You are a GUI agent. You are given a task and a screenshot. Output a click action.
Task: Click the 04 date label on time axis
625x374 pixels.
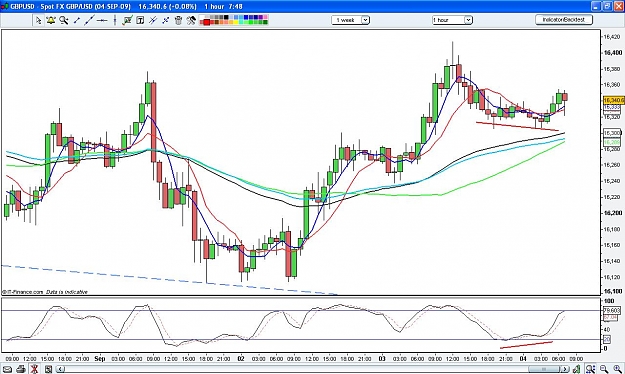[523, 358]
